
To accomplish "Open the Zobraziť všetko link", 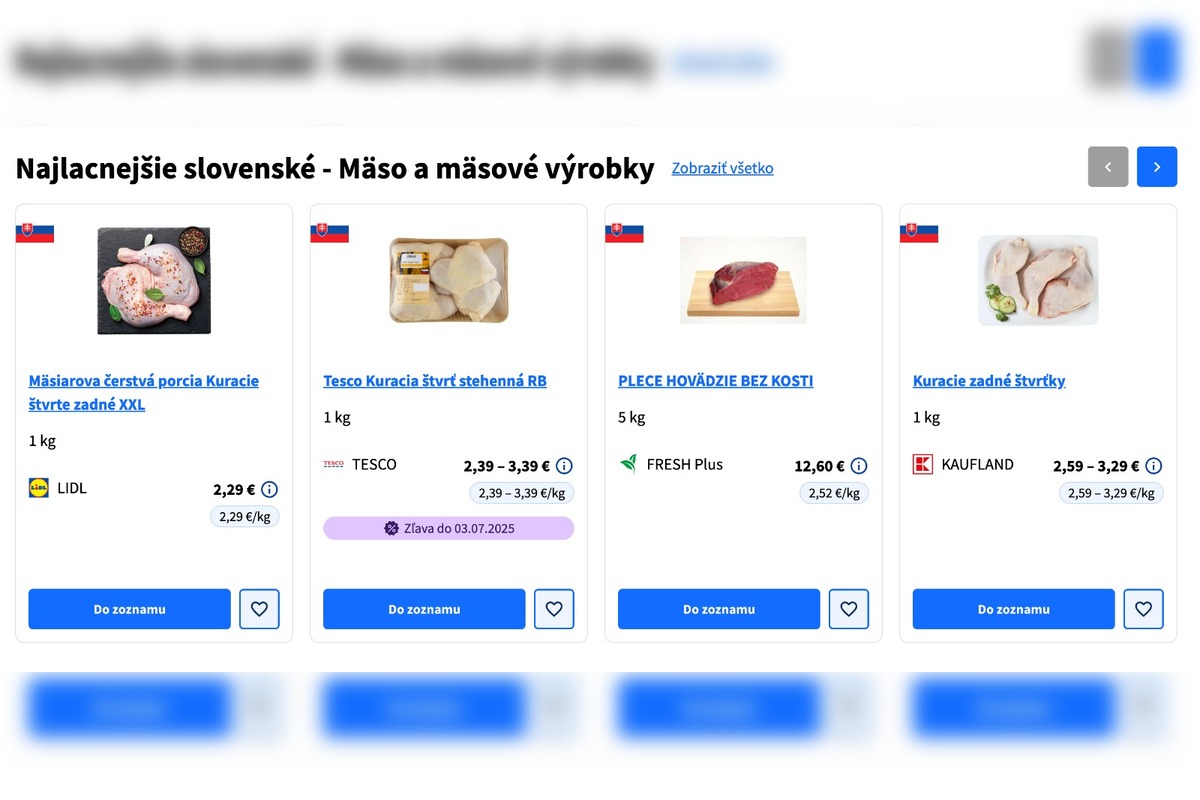I will click(722, 168).
